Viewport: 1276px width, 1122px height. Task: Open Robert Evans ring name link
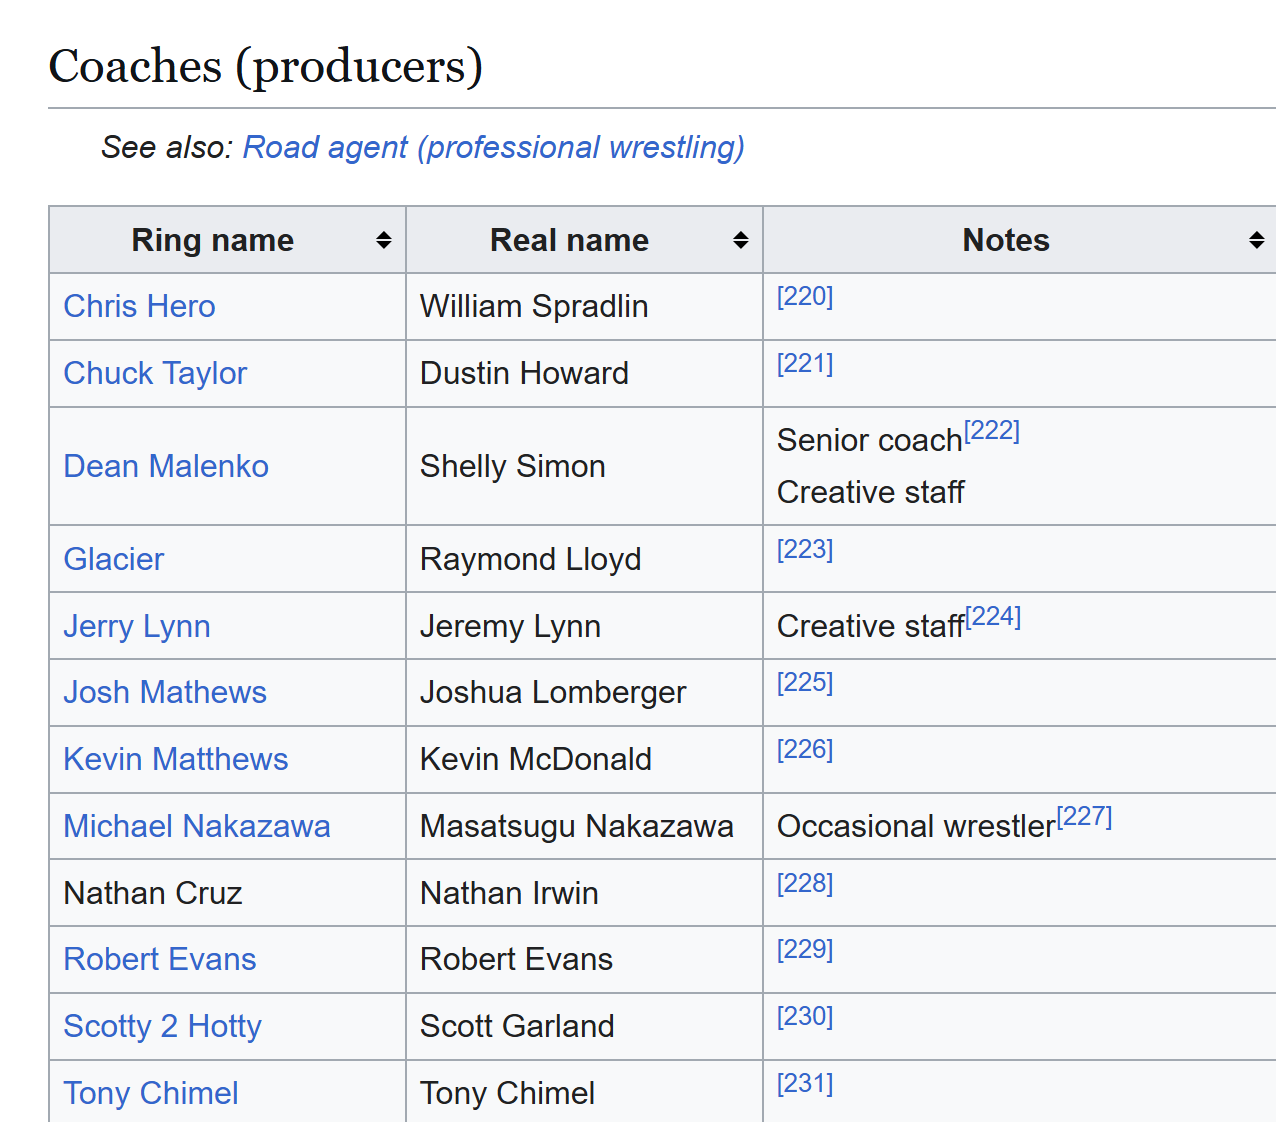pos(160,959)
